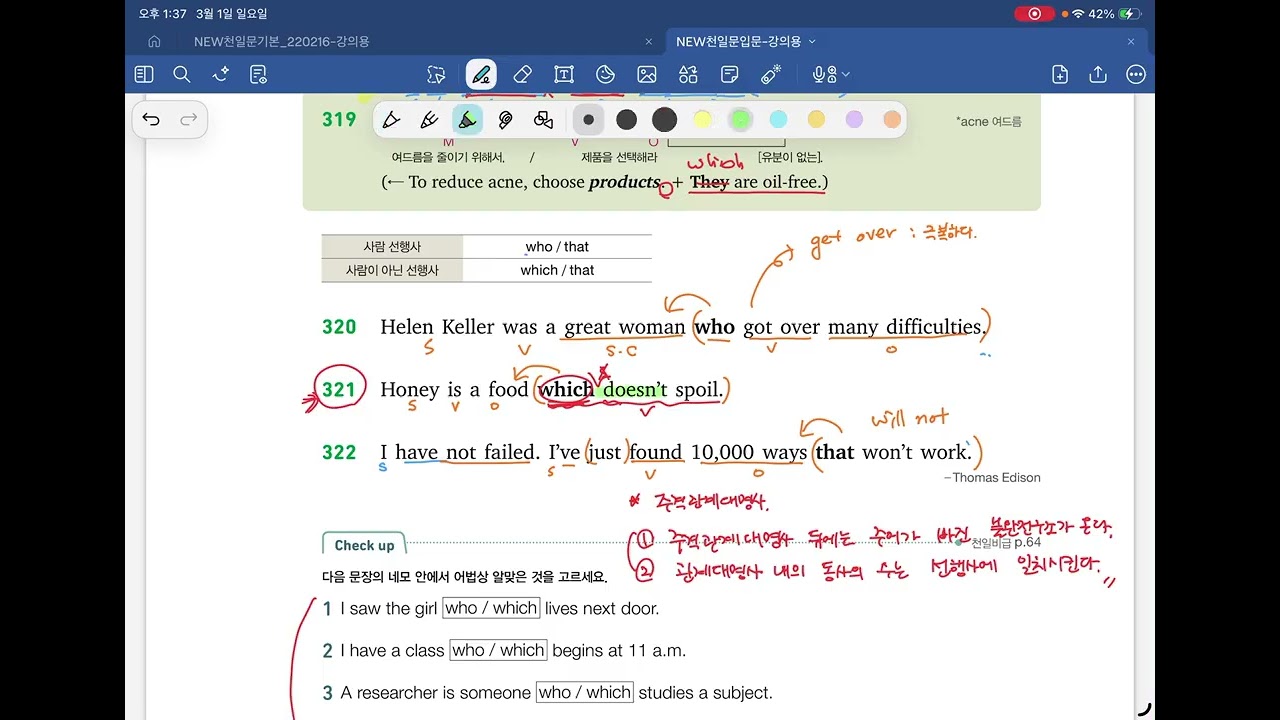This screenshot has width=1280, height=720.
Task: Tap "who / which" box in question 3
Action: tap(585, 692)
